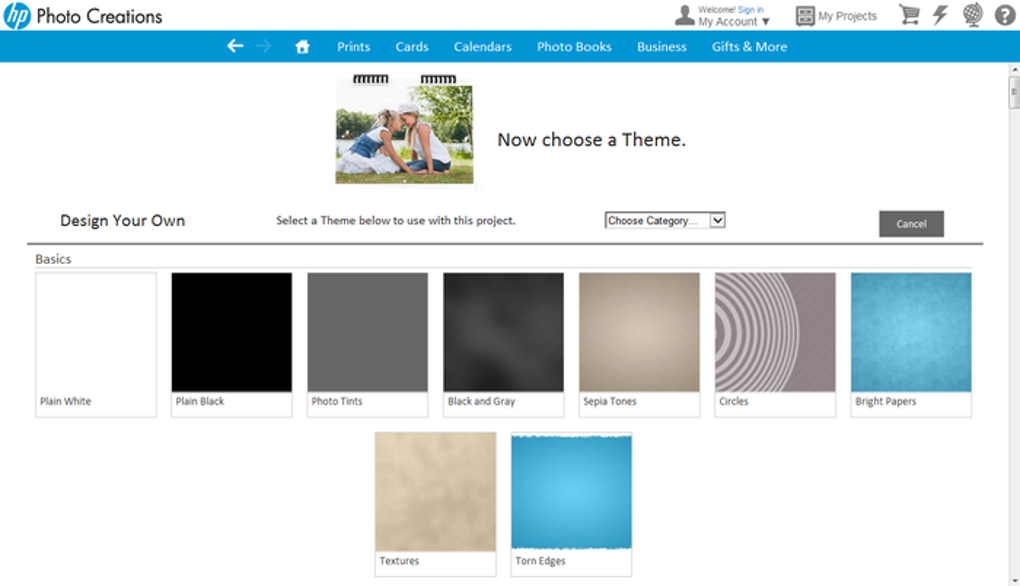Viewport: 1020px width, 586px height.
Task: Click the HP logo icon
Action: (x=17, y=16)
